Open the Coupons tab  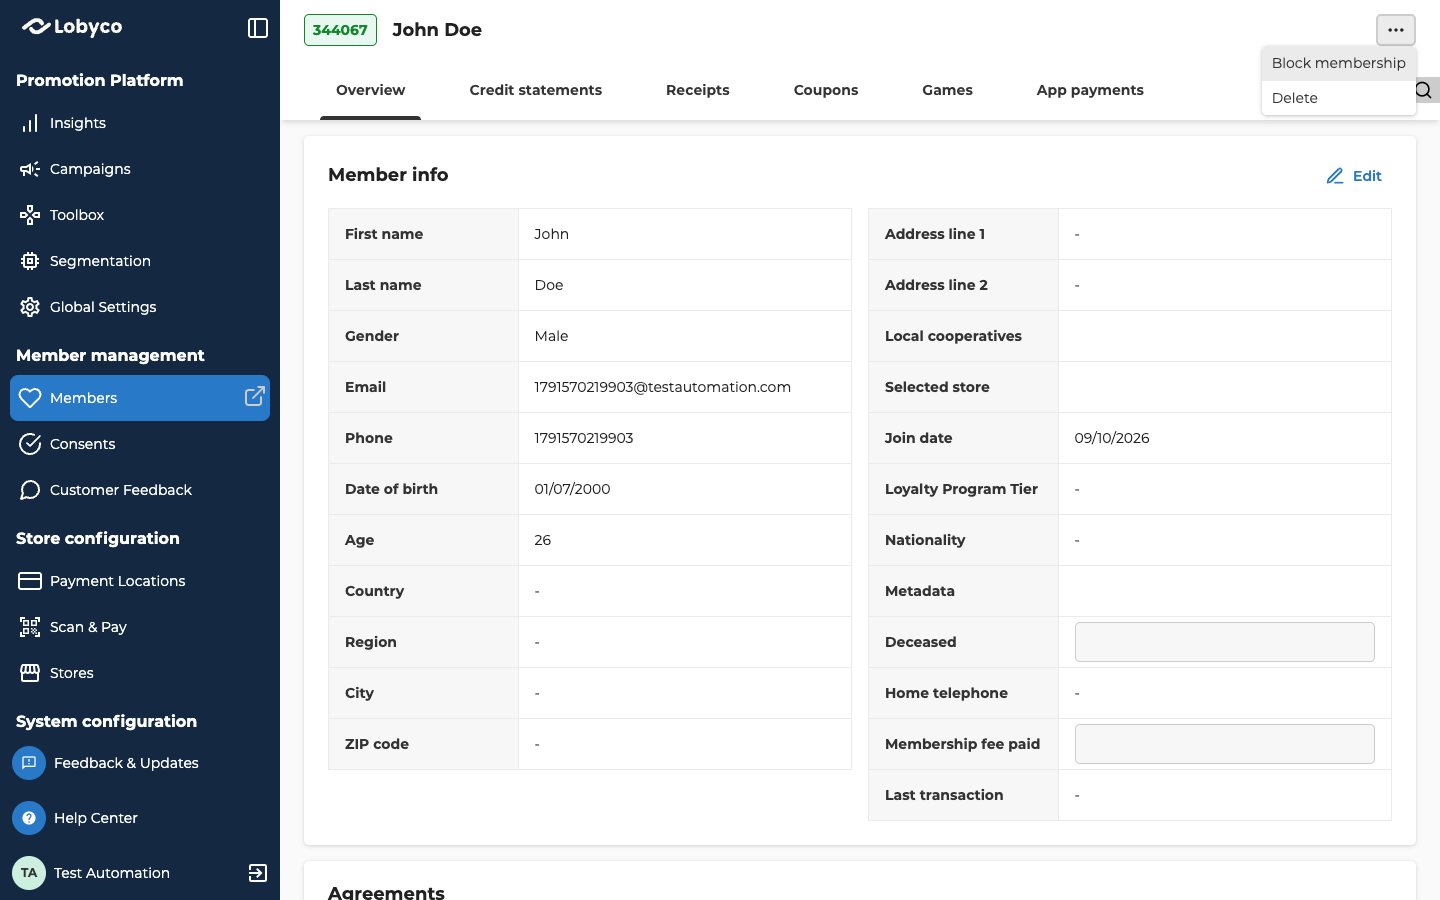point(826,90)
